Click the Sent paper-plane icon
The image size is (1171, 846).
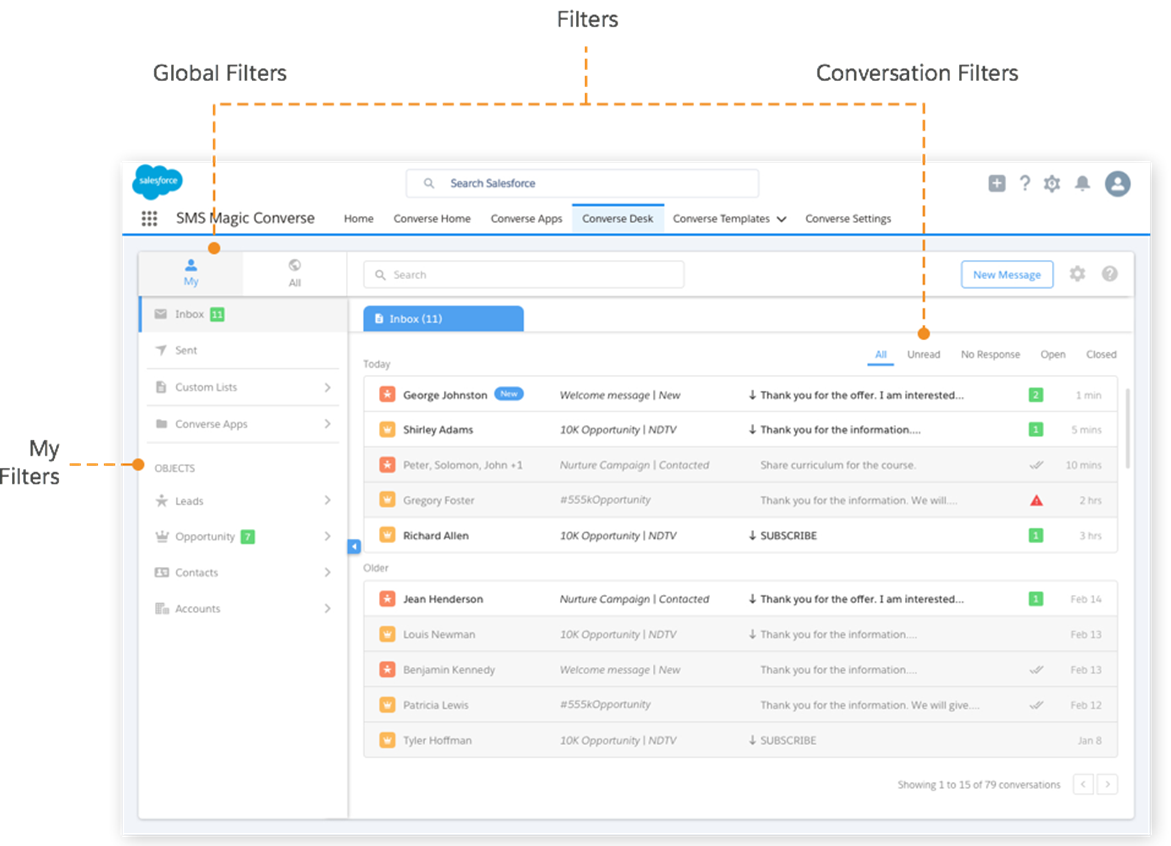(x=161, y=350)
